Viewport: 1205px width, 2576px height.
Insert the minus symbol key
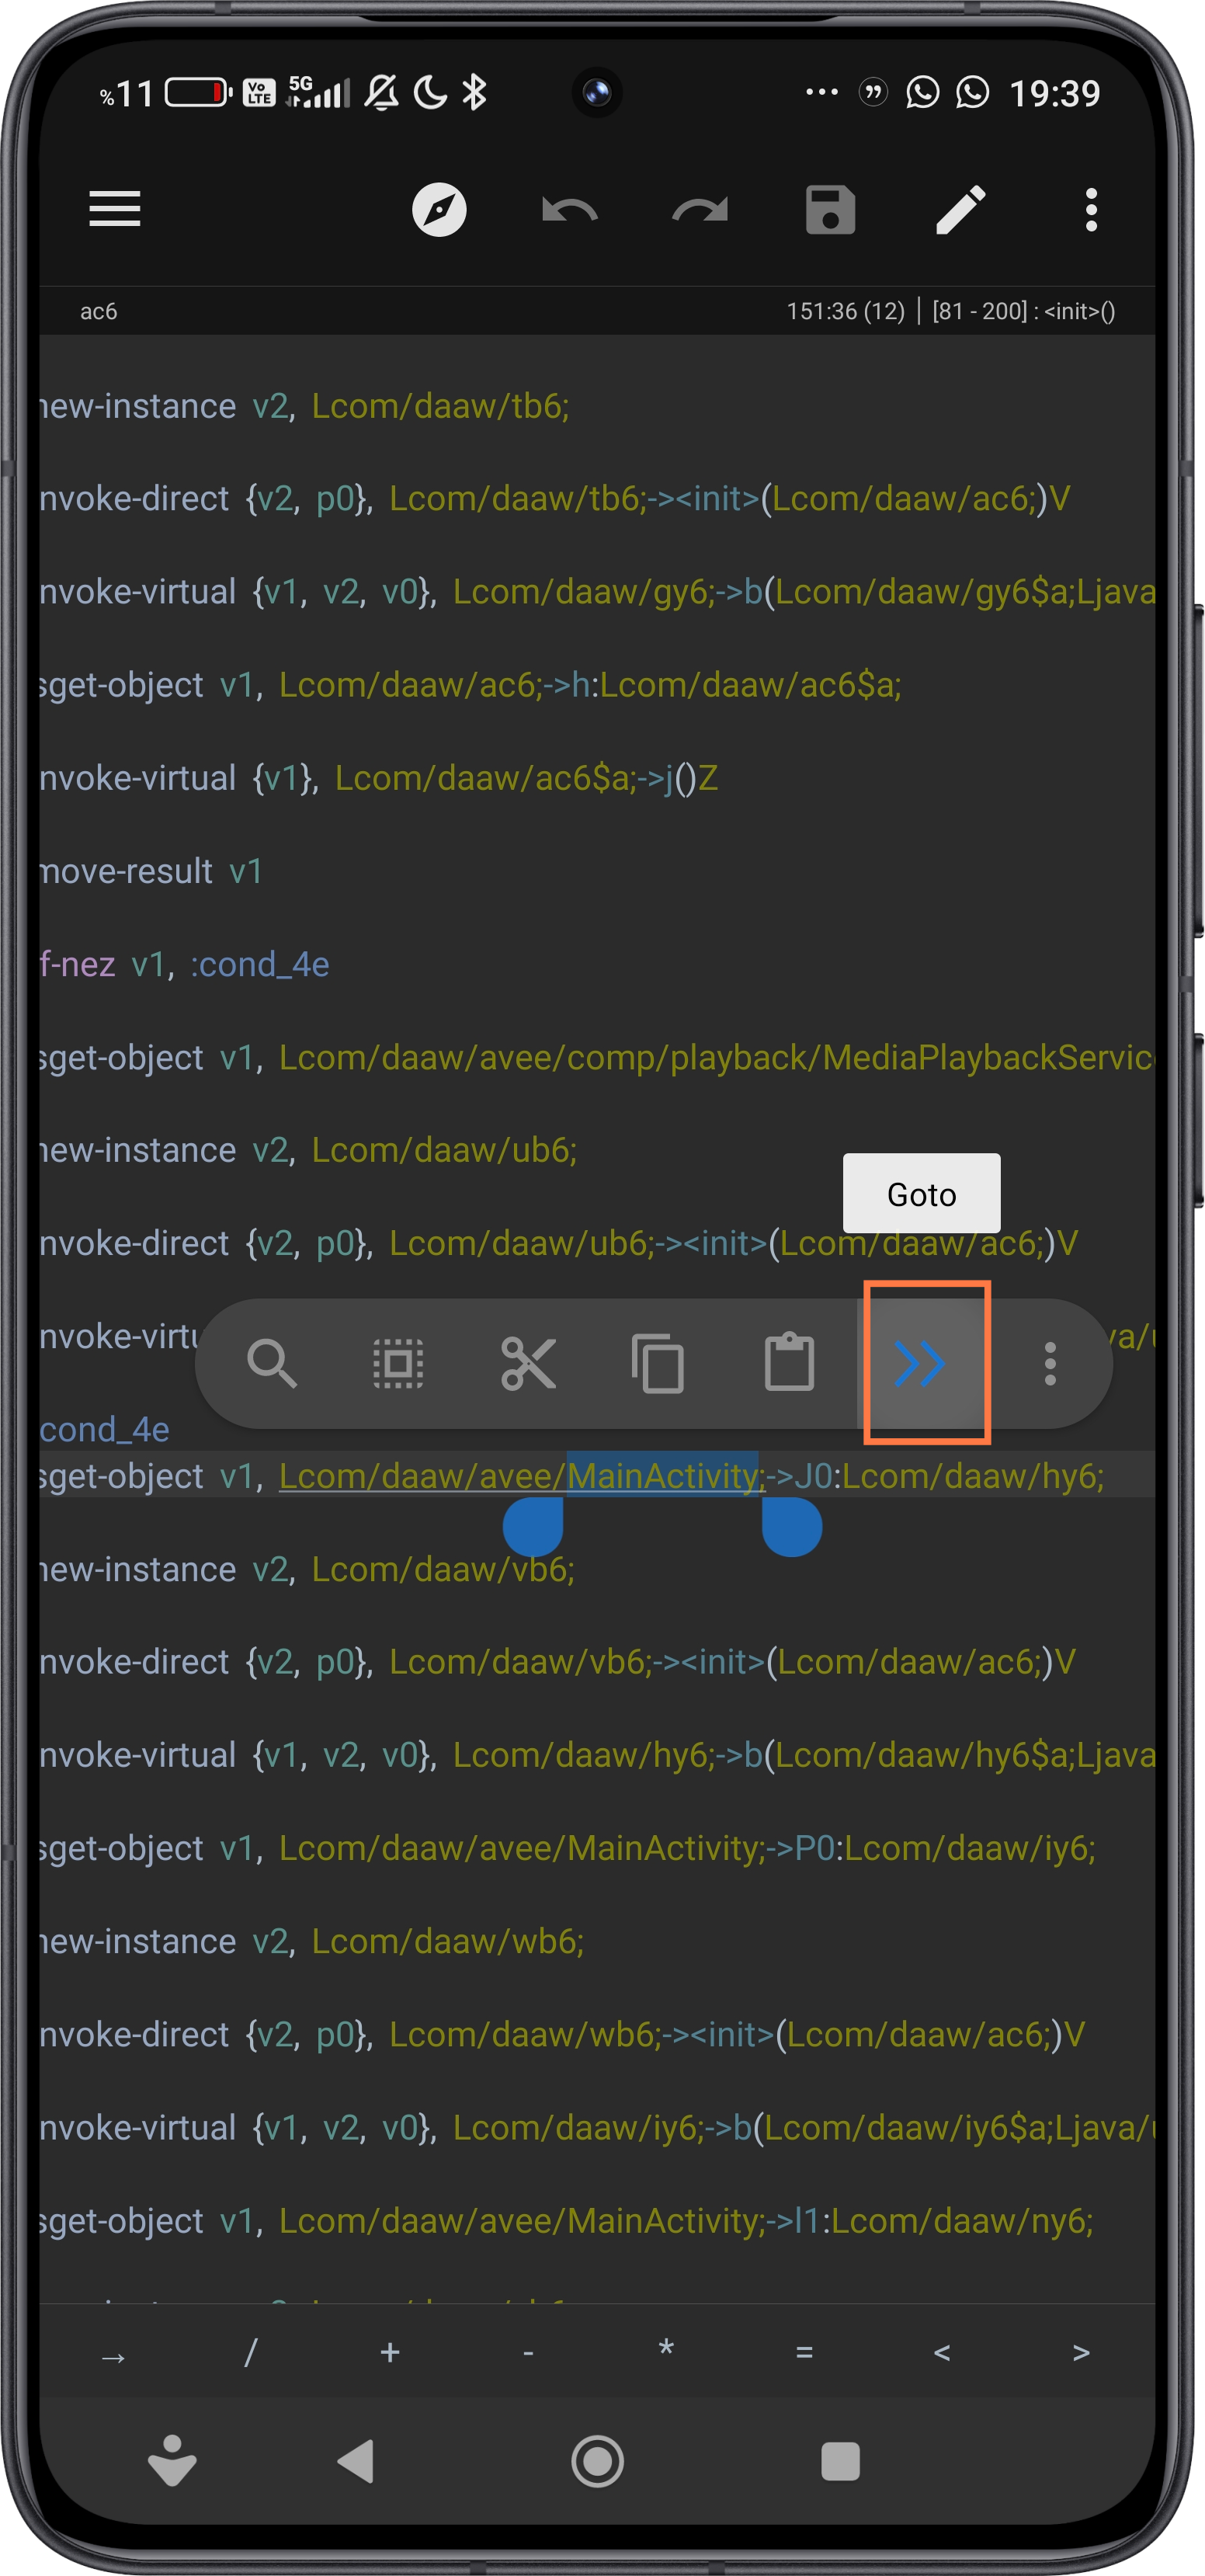528,2352
